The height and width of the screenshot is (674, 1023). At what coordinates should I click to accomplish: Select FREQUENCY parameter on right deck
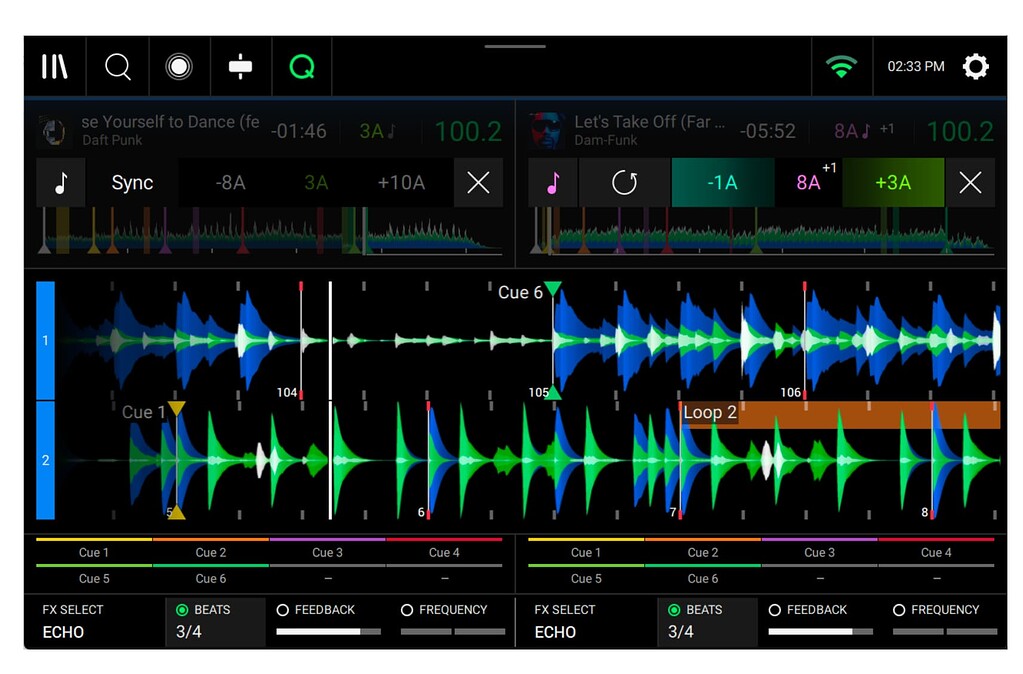tap(898, 609)
